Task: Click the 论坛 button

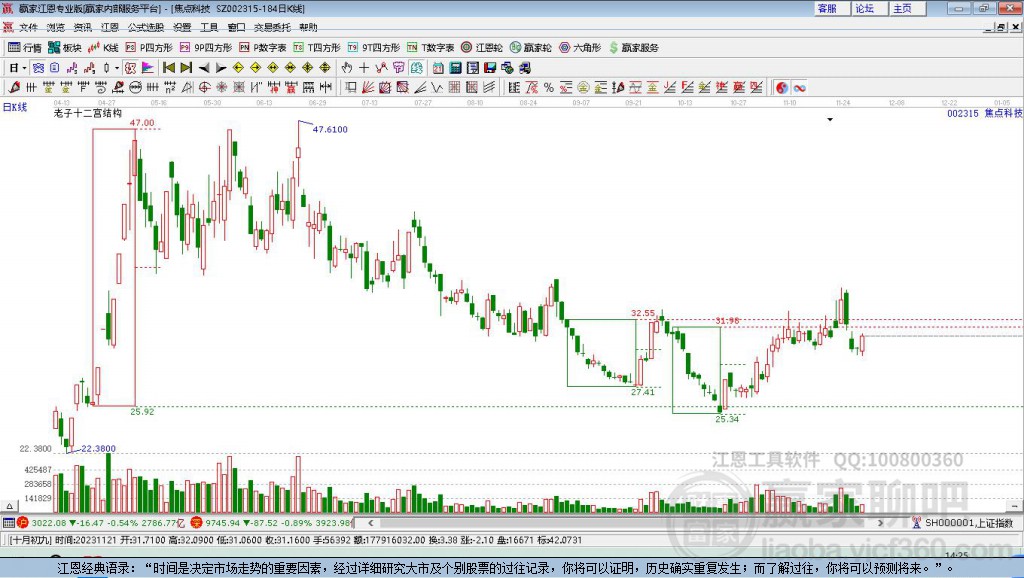Action: (869, 8)
